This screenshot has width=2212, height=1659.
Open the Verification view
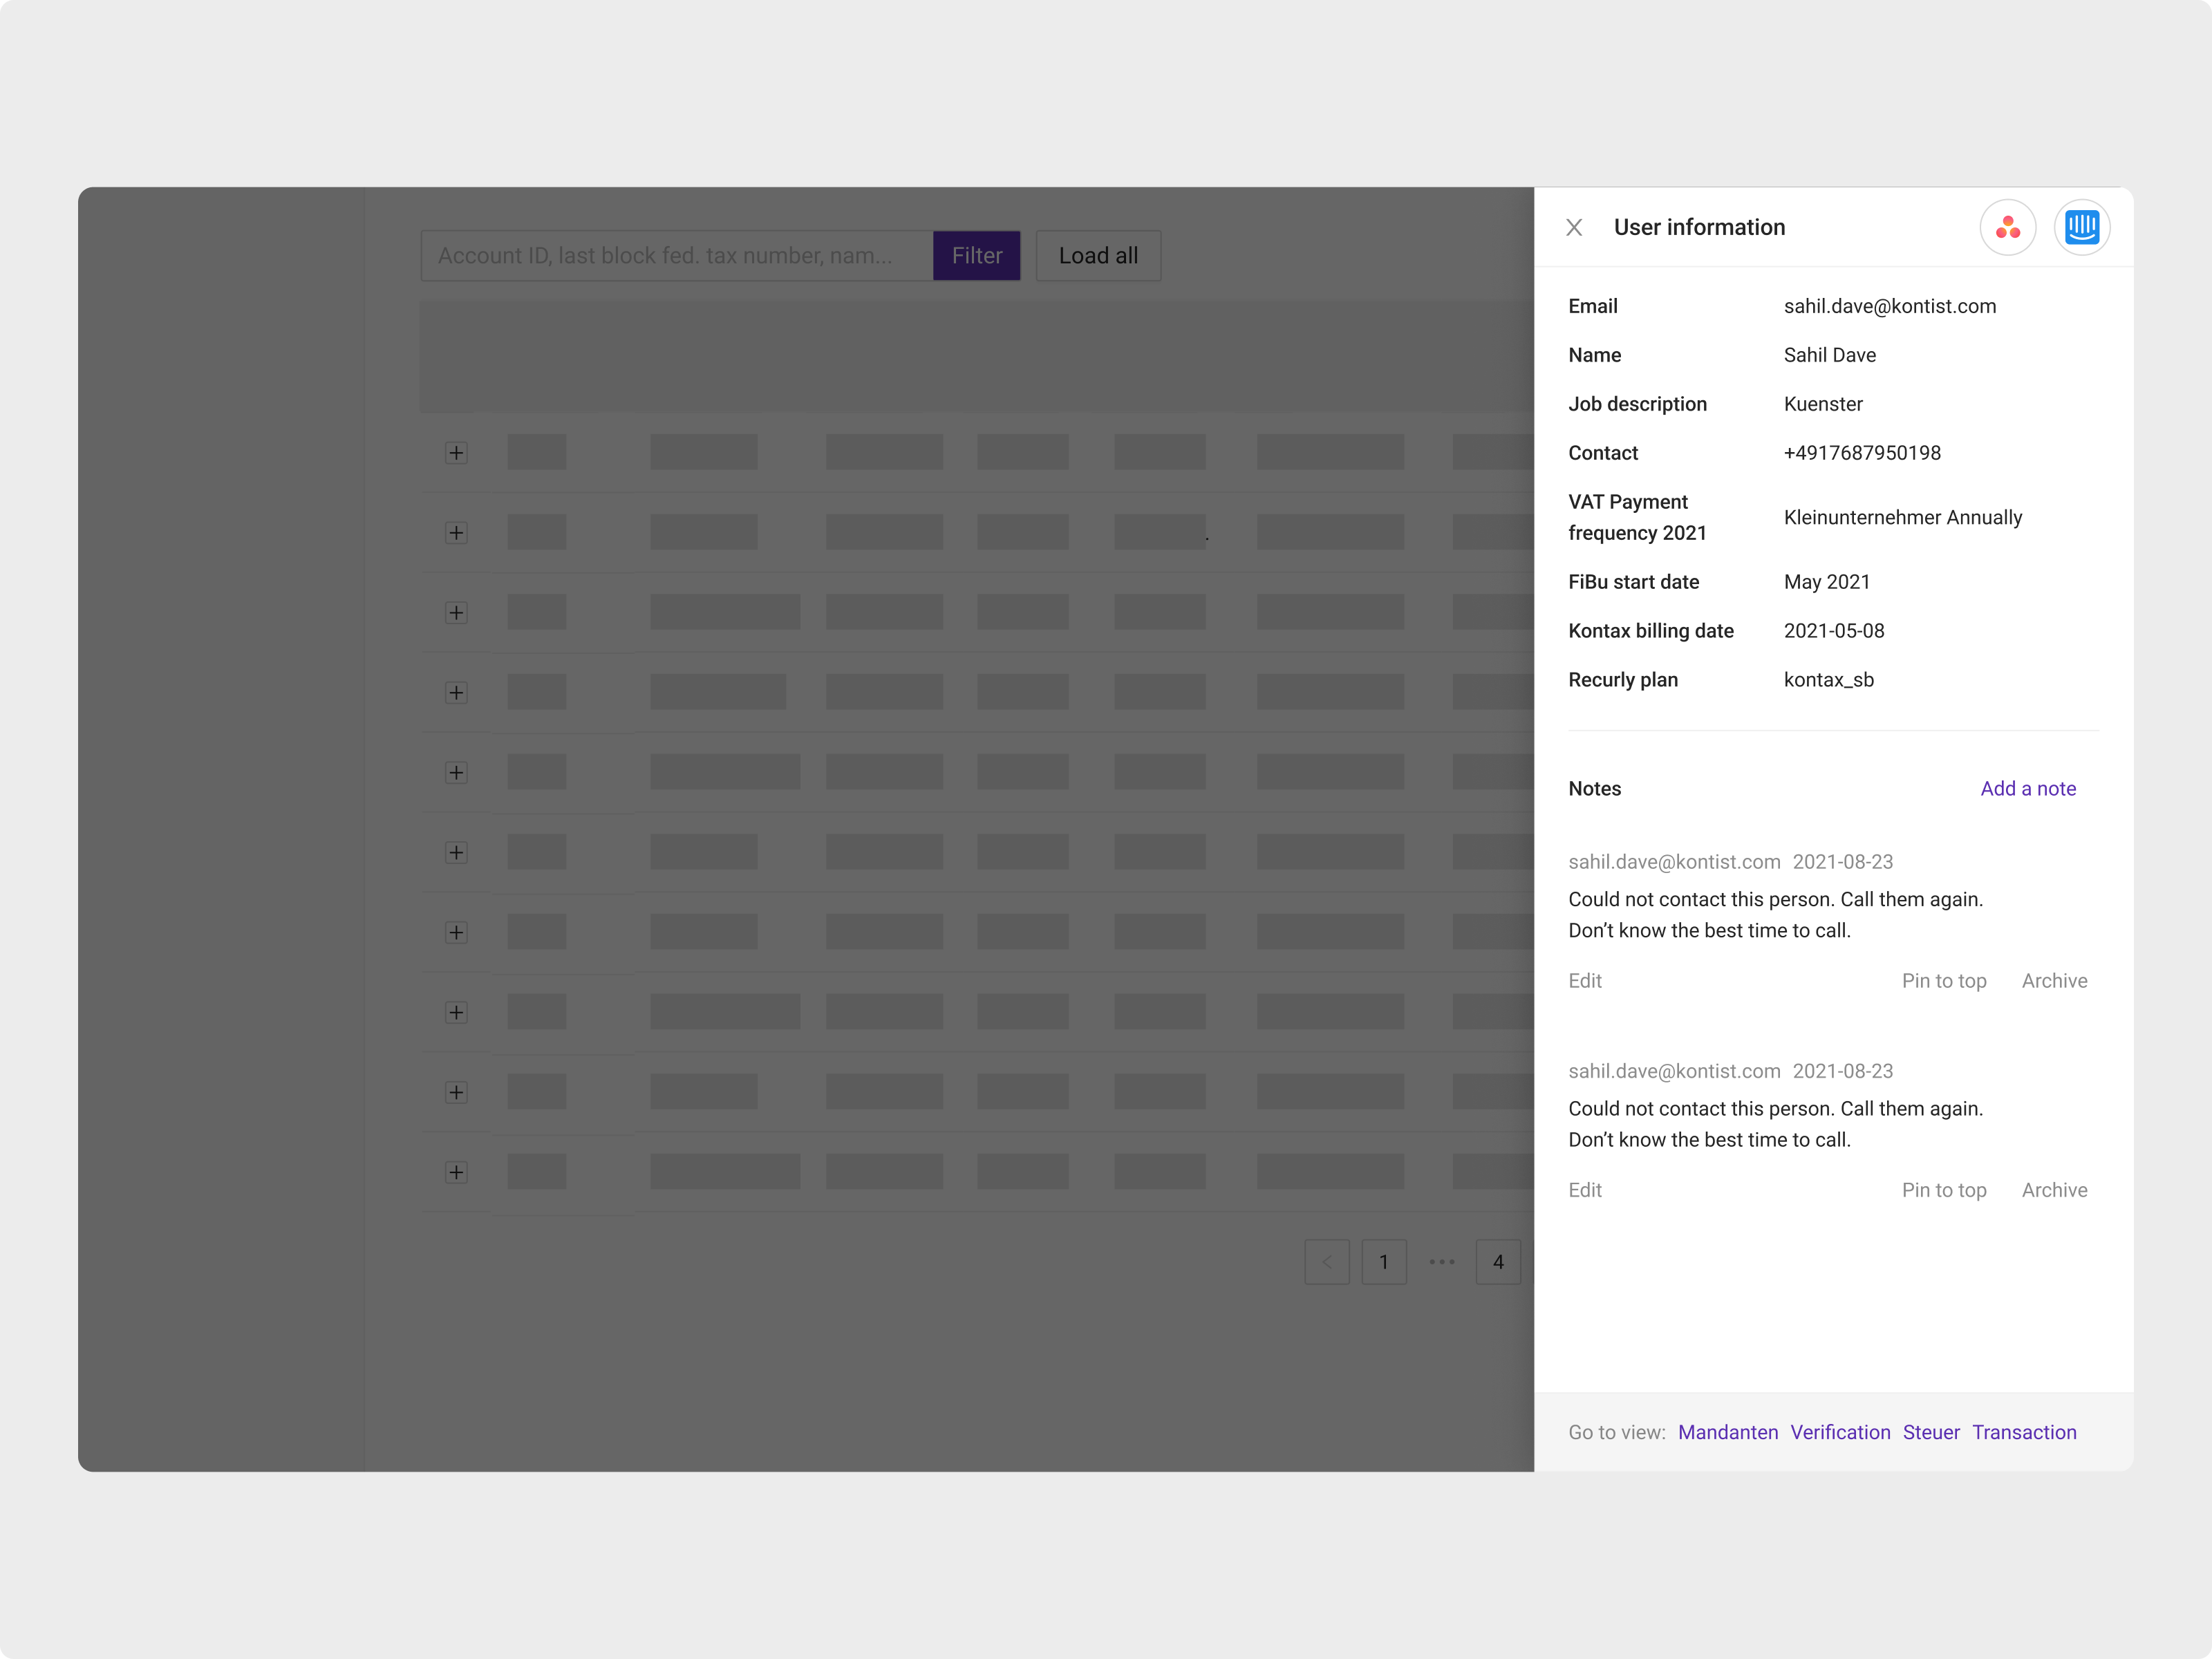coord(1840,1432)
